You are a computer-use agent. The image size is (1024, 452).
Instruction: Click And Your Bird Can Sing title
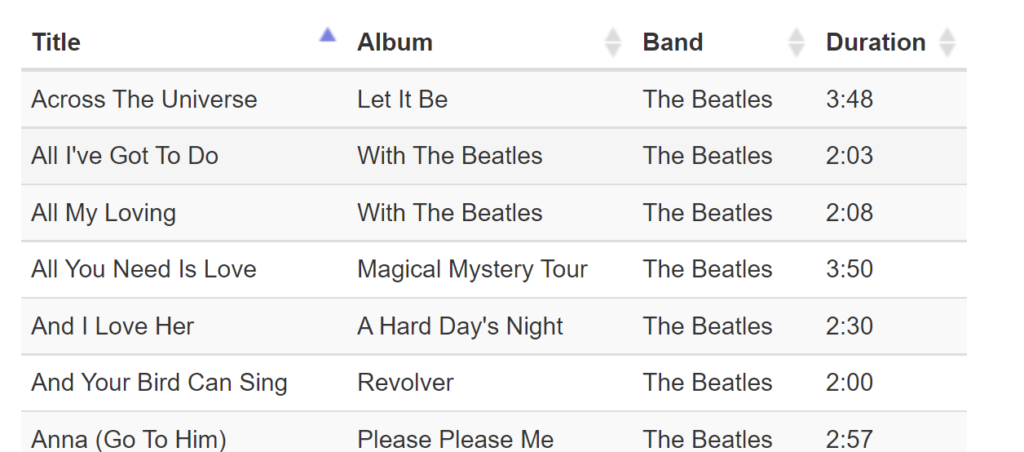tap(159, 383)
